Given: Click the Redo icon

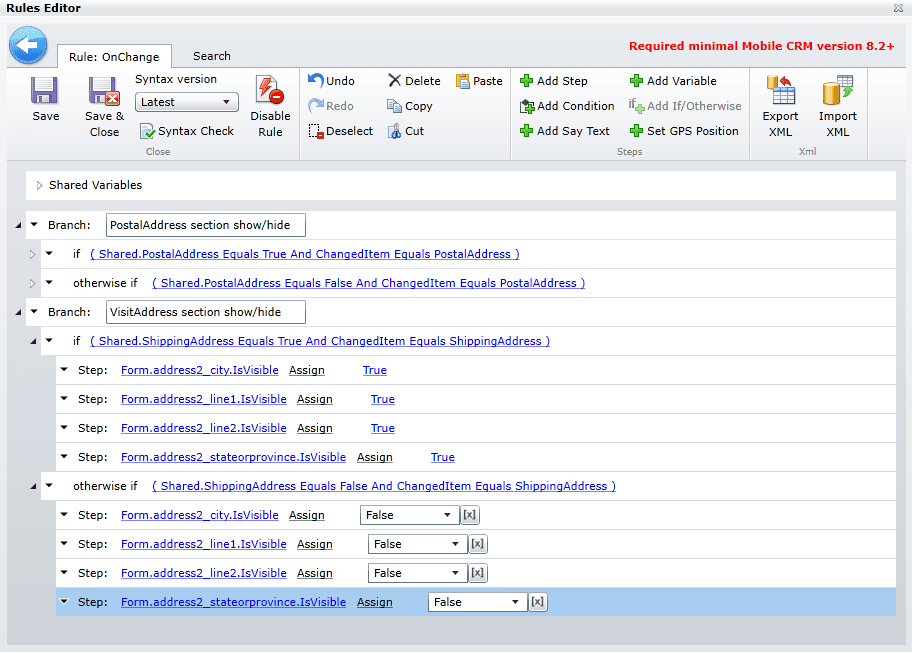Looking at the screenshot, I should [x=315, y=105].
